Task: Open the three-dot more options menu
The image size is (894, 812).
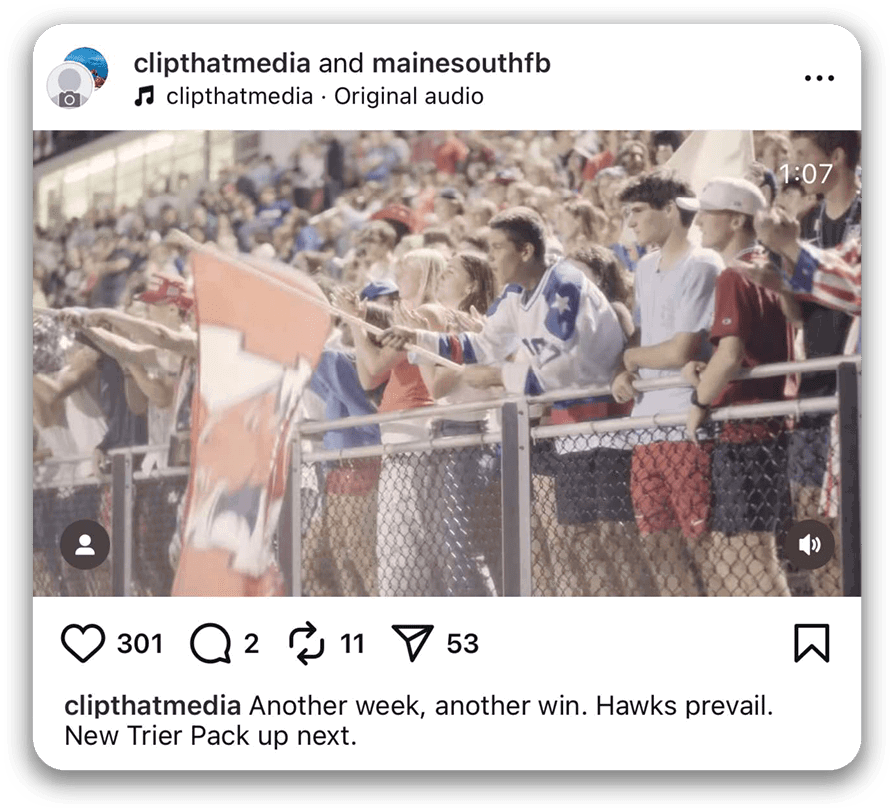Action: click(819, 78)
